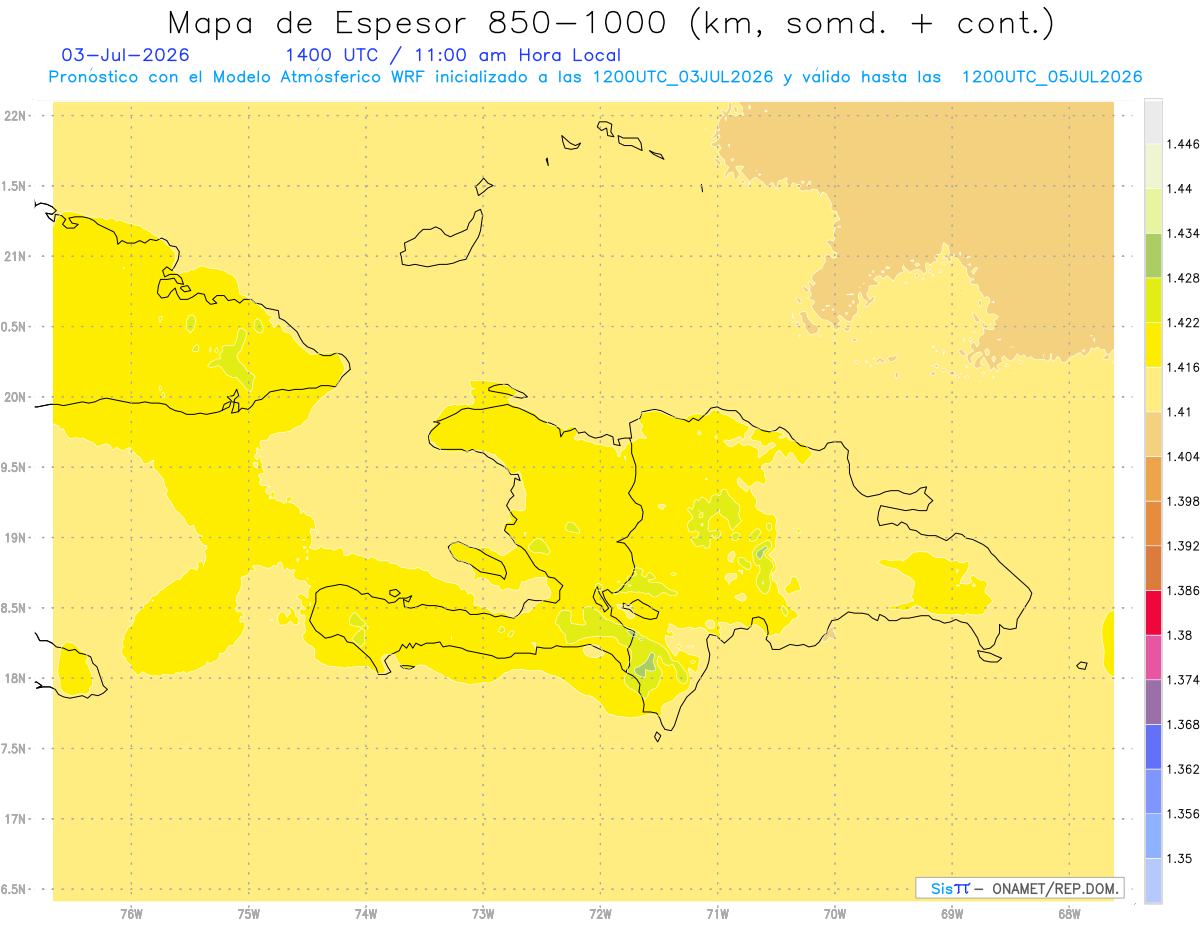
Task: Pick the bright yellow colorbar segment between 1.416 and 1.422
Action: point(1153,344)
